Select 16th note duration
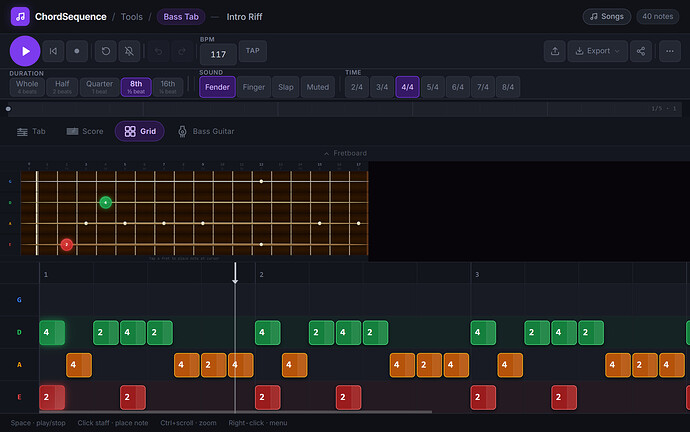690x432 pixels. tap(168, 87)
